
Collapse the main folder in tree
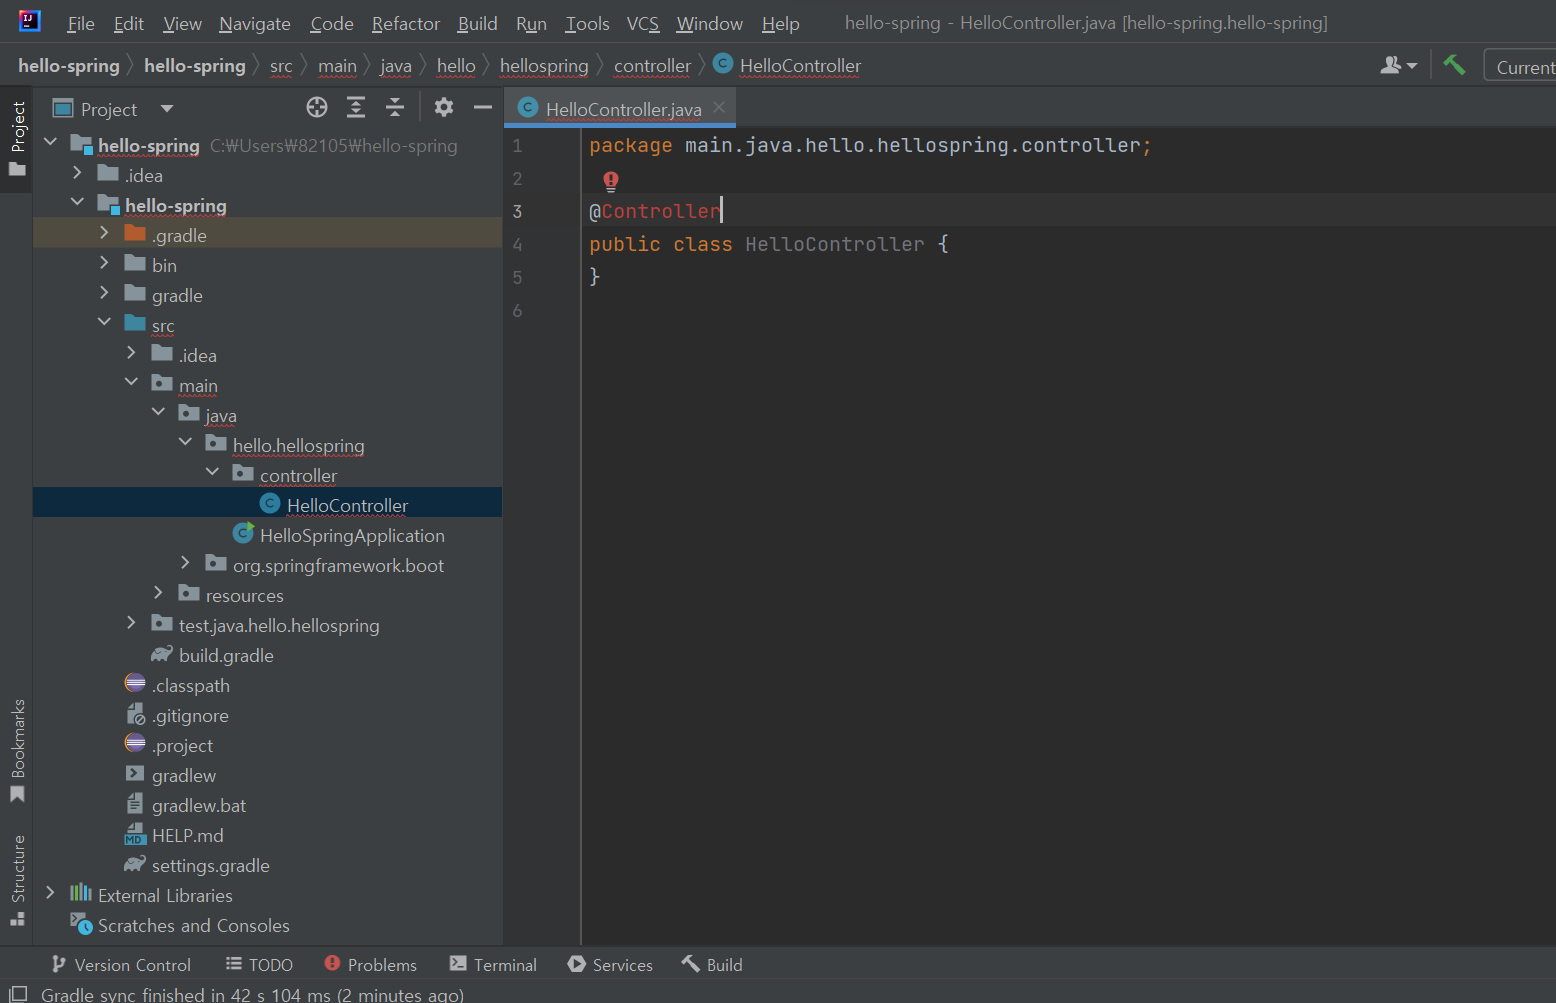pyautogui.click(x=132, y=382)
